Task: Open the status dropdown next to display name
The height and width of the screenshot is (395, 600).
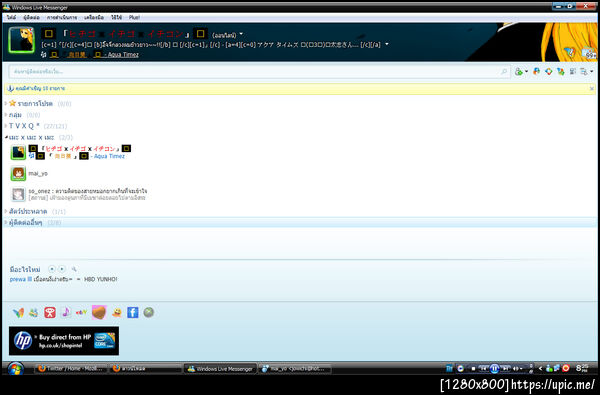Action: 241,34
